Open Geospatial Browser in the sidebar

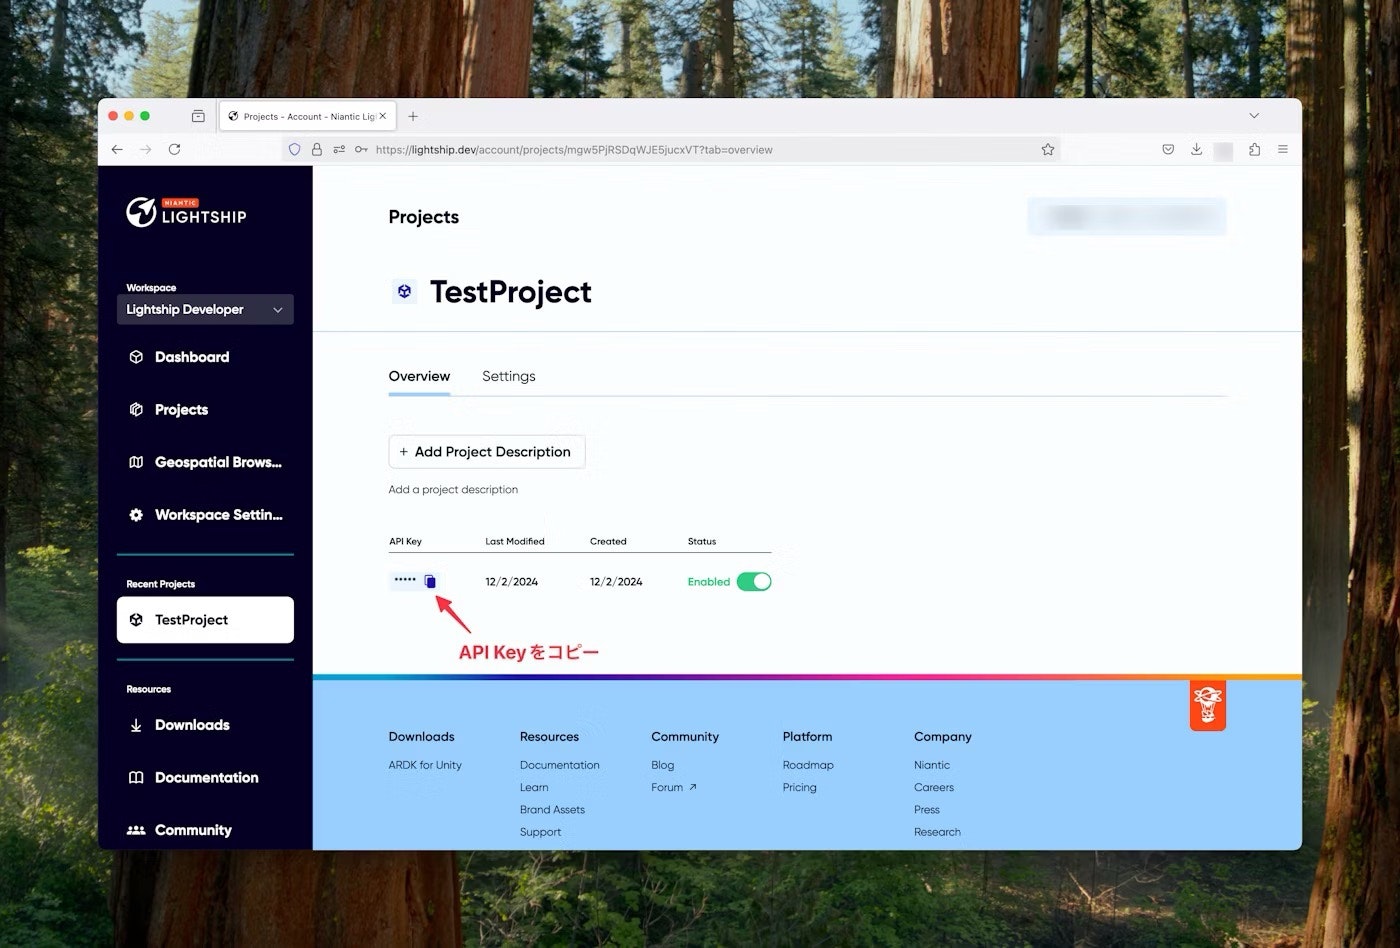tap(205, 462)
